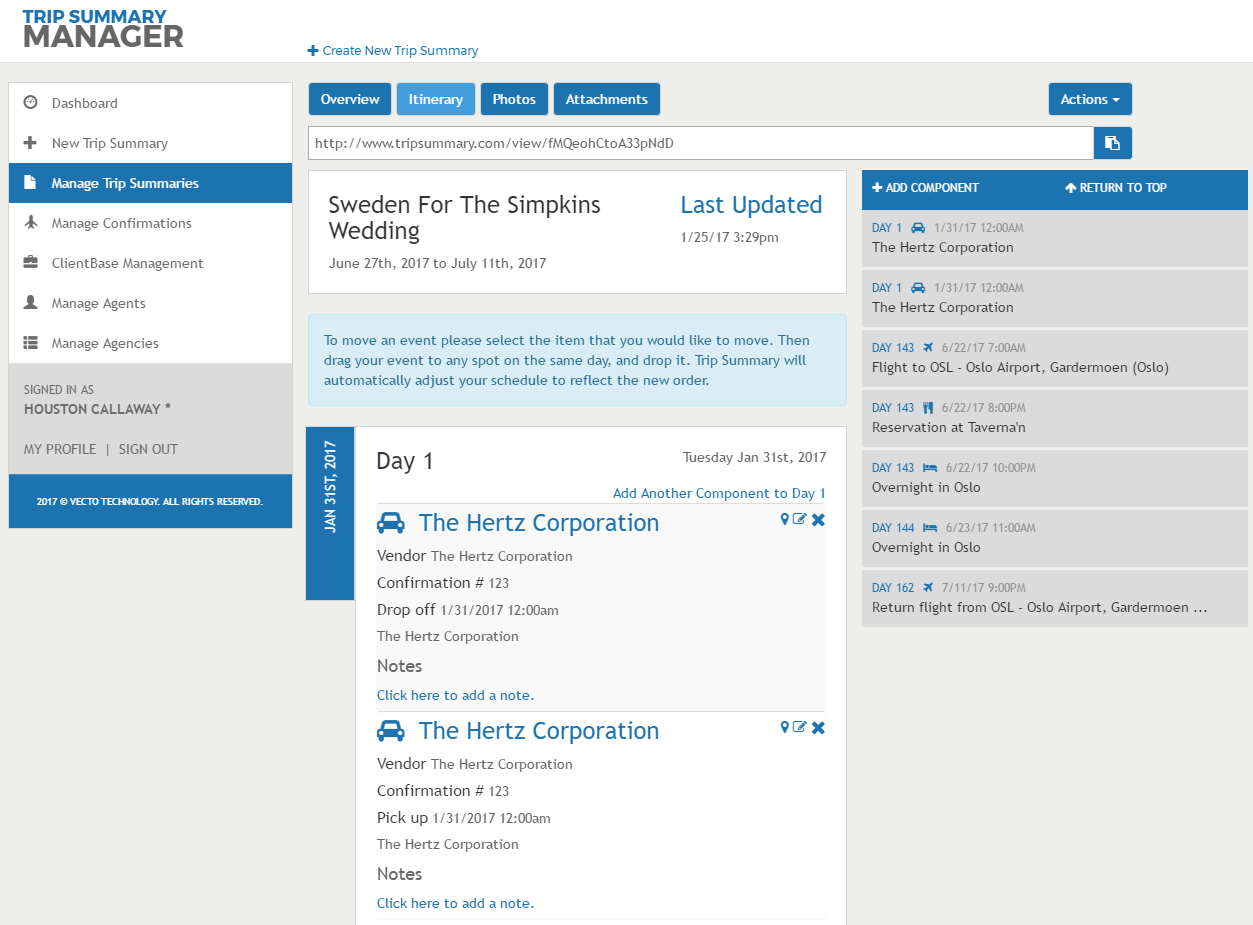Click the copy URL clipboard icon

1112,143
